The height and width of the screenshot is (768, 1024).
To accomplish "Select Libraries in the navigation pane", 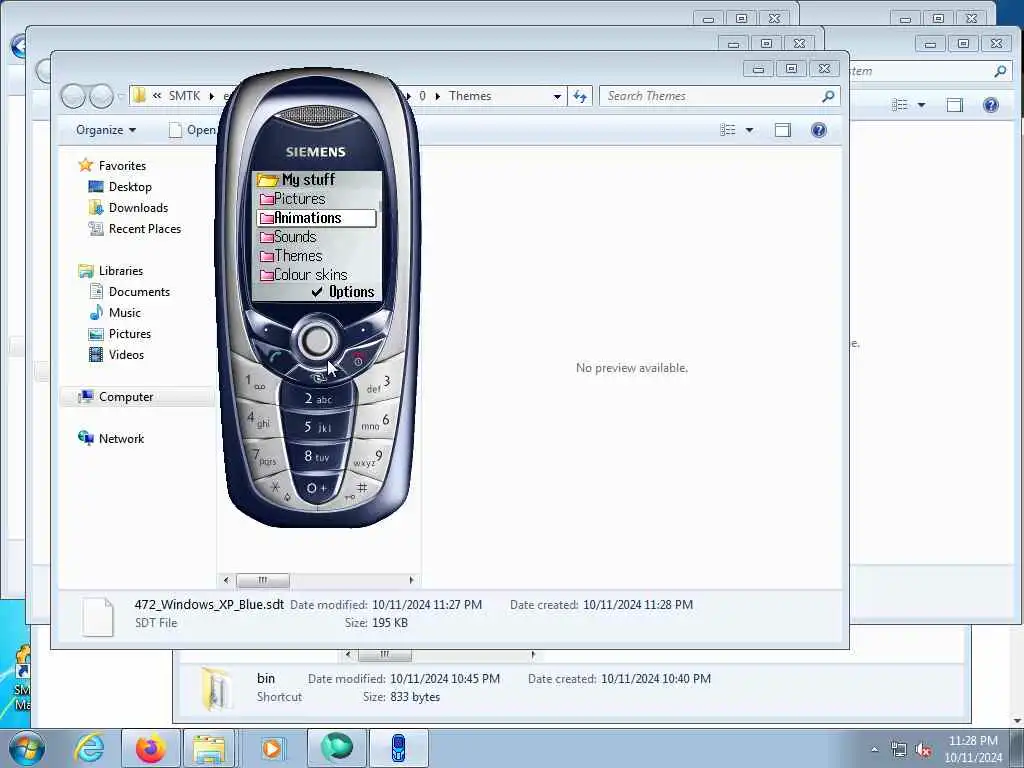I will click(120, 270).
